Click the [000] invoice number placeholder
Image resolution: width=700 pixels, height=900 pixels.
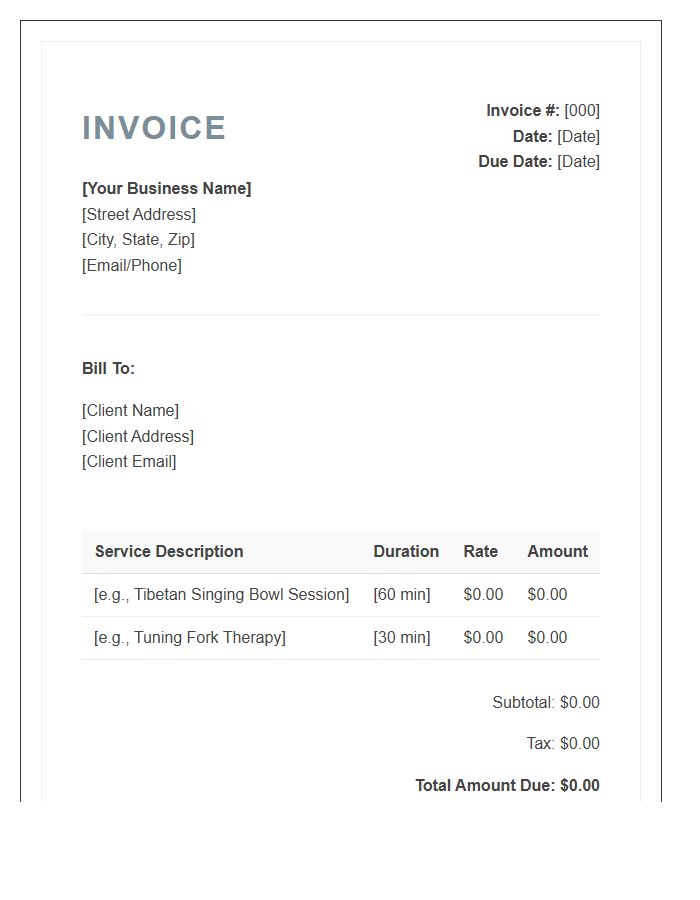point(582,110)
